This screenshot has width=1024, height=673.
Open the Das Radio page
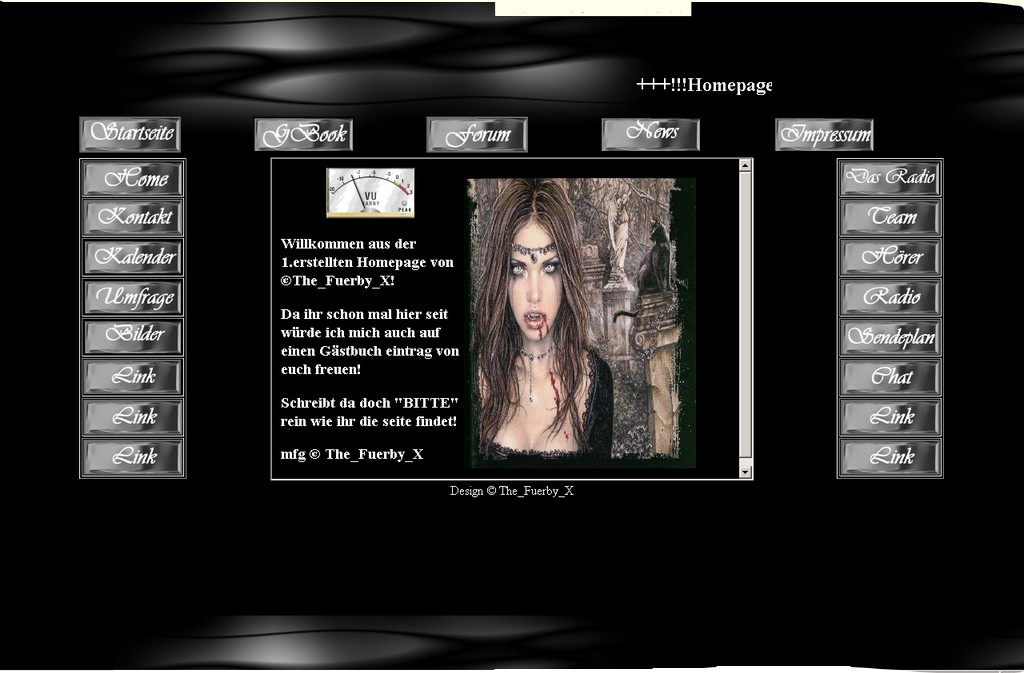pyautogui.click(x=890, y=179)
